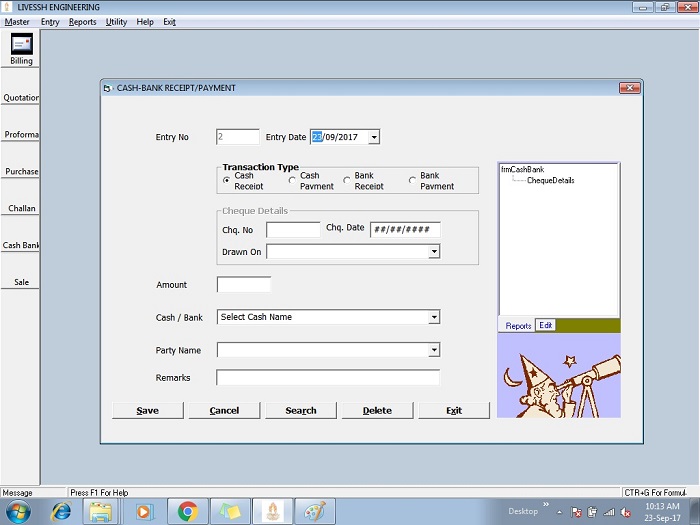
Task: Open Windows Explorer folder icon in taskbar
Action: click(101, 511)
